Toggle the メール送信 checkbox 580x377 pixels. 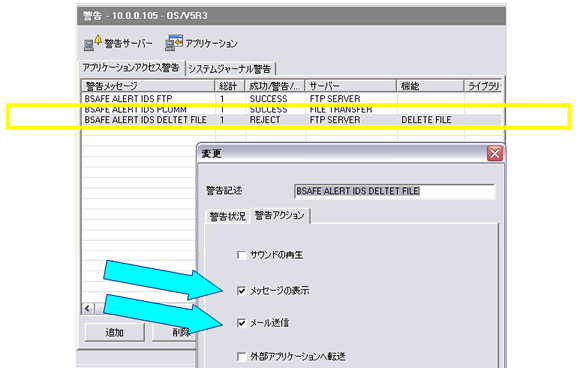tap(242, 323)
